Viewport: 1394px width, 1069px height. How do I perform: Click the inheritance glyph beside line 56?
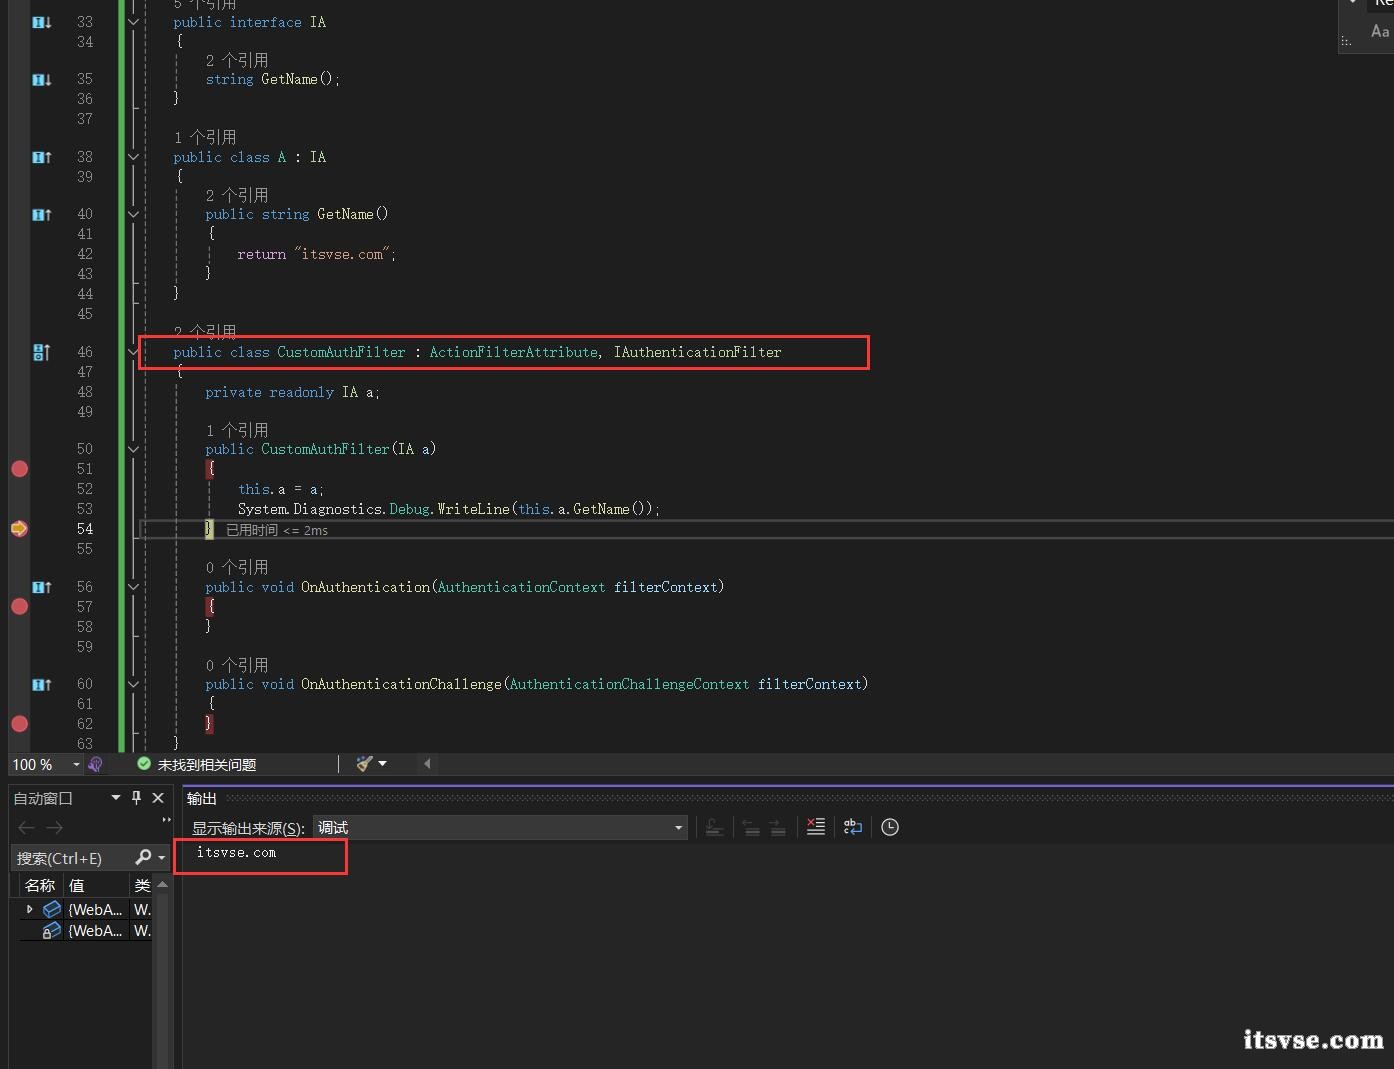(41, 587)
